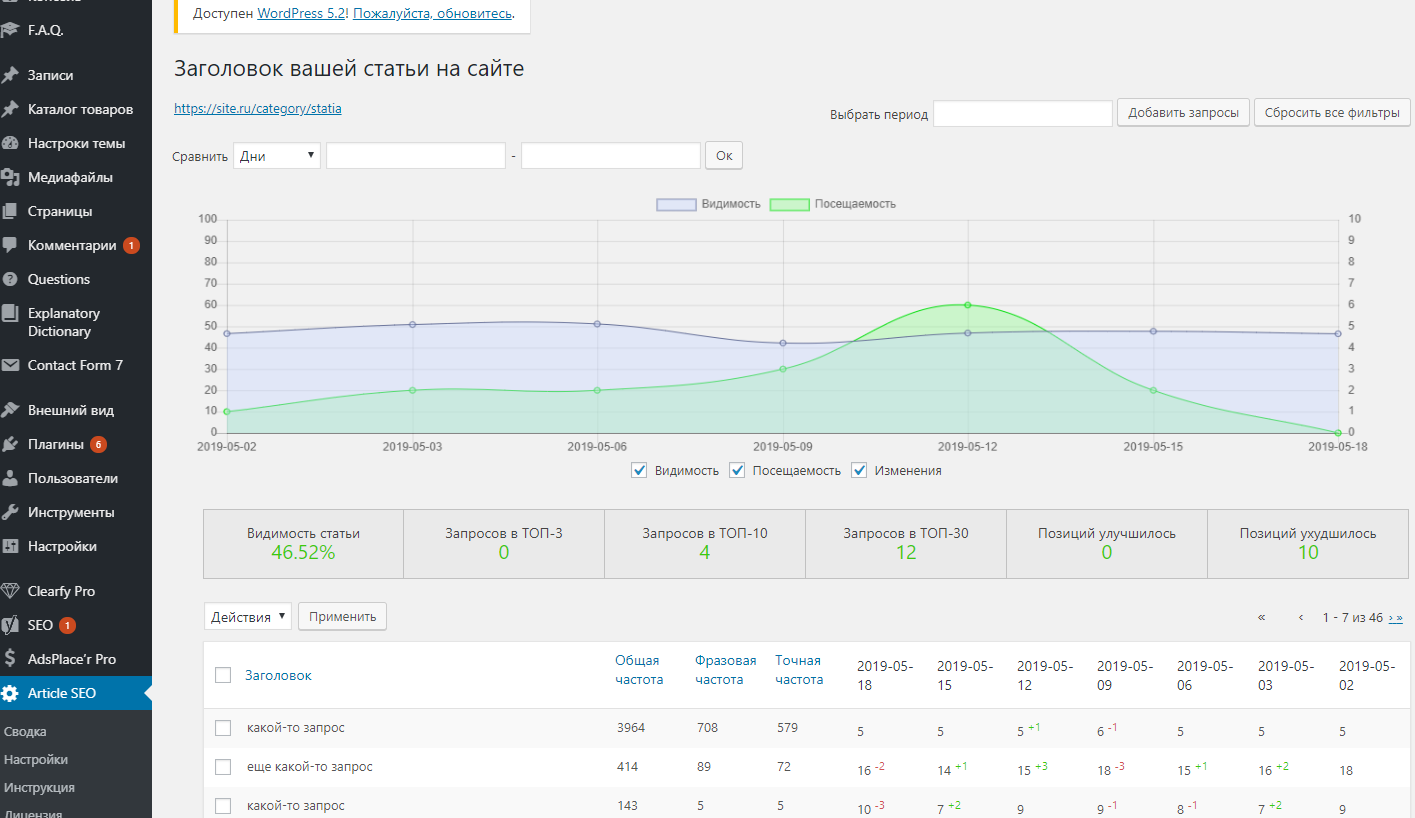1415x818 pixels.
Task: Click the Пользователи user icon
Action: coord(10,478)
